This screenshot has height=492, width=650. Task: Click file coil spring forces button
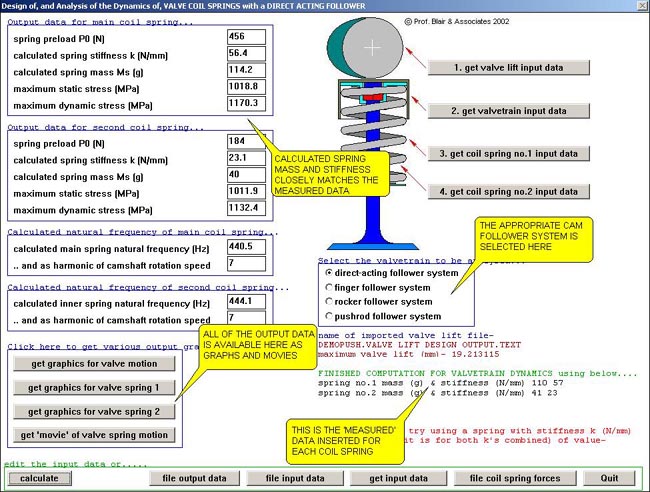(x=515, y=478)
